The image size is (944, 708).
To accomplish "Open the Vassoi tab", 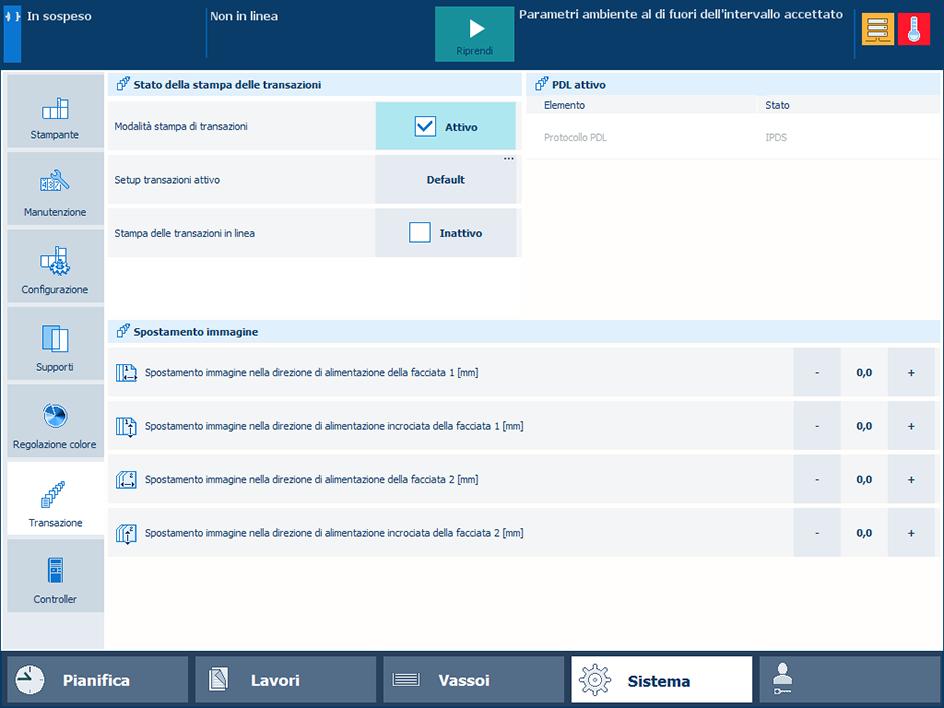I will [473, 680].
